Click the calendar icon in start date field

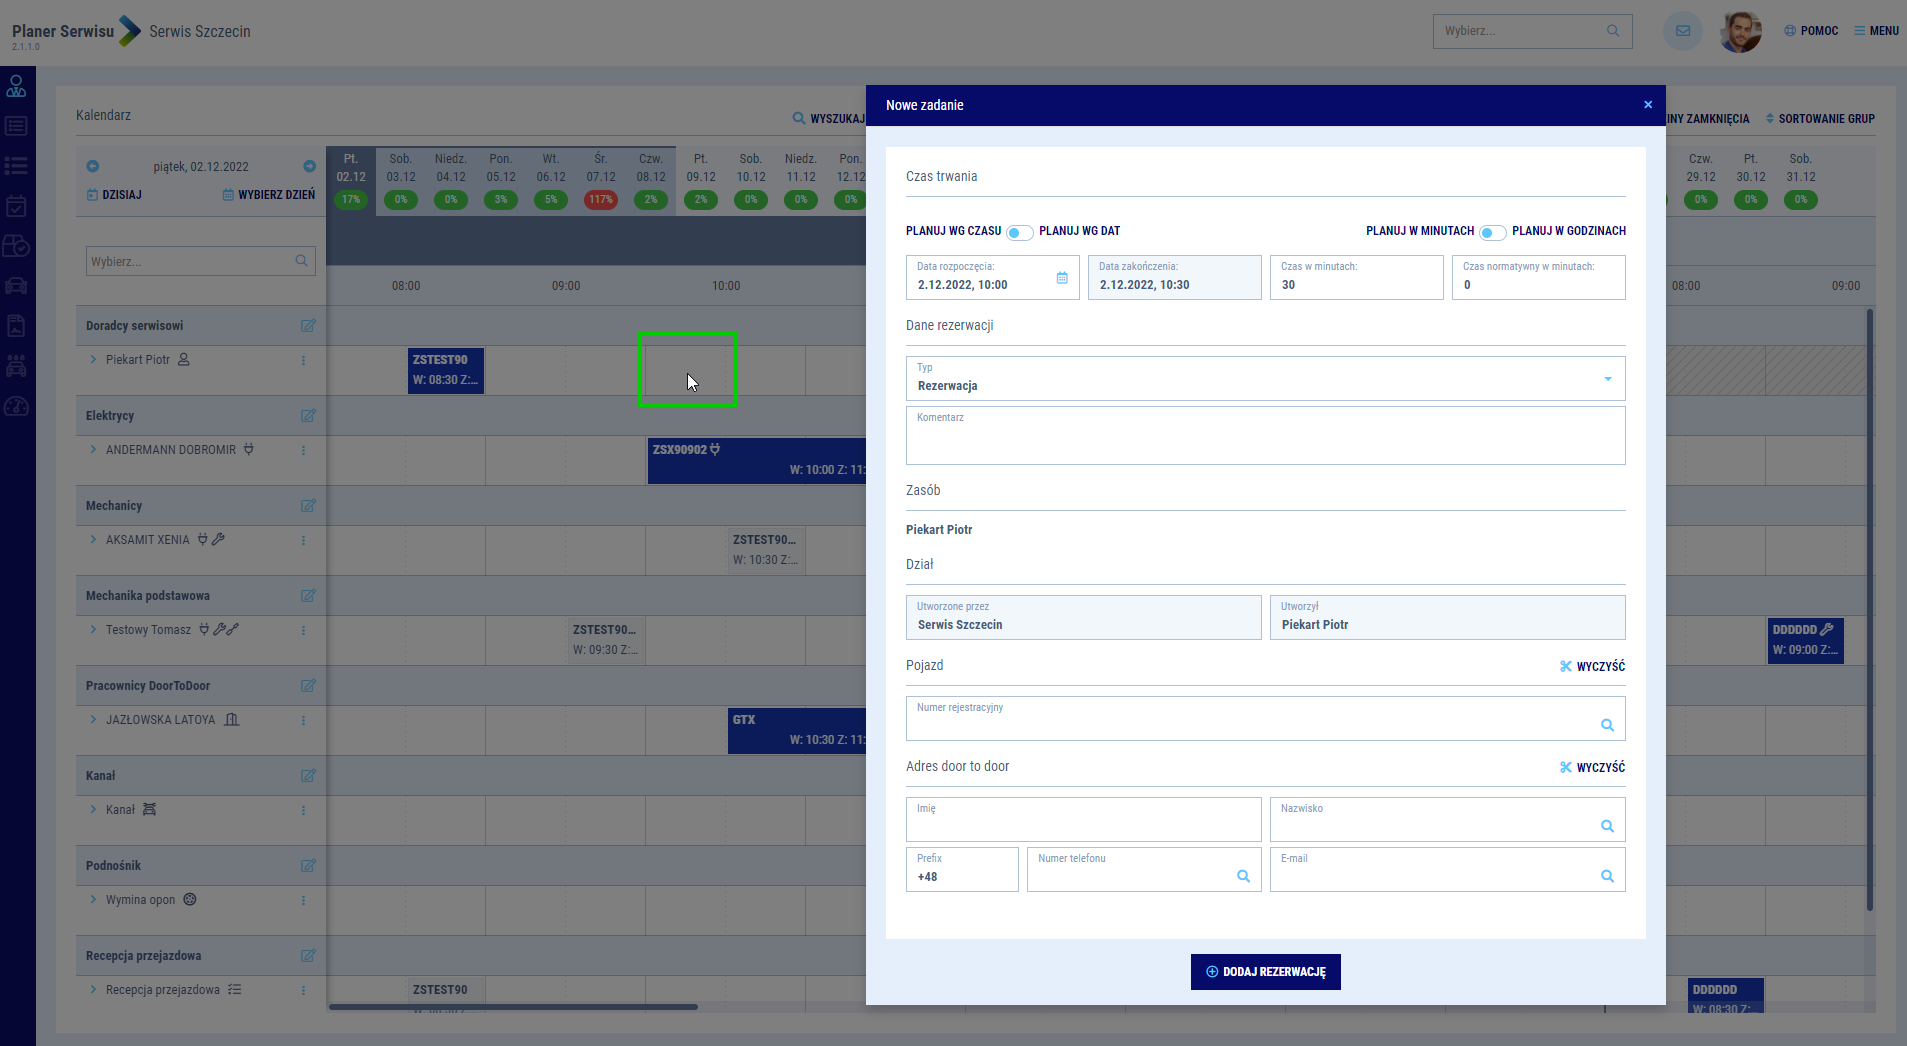click(1062, 278)
